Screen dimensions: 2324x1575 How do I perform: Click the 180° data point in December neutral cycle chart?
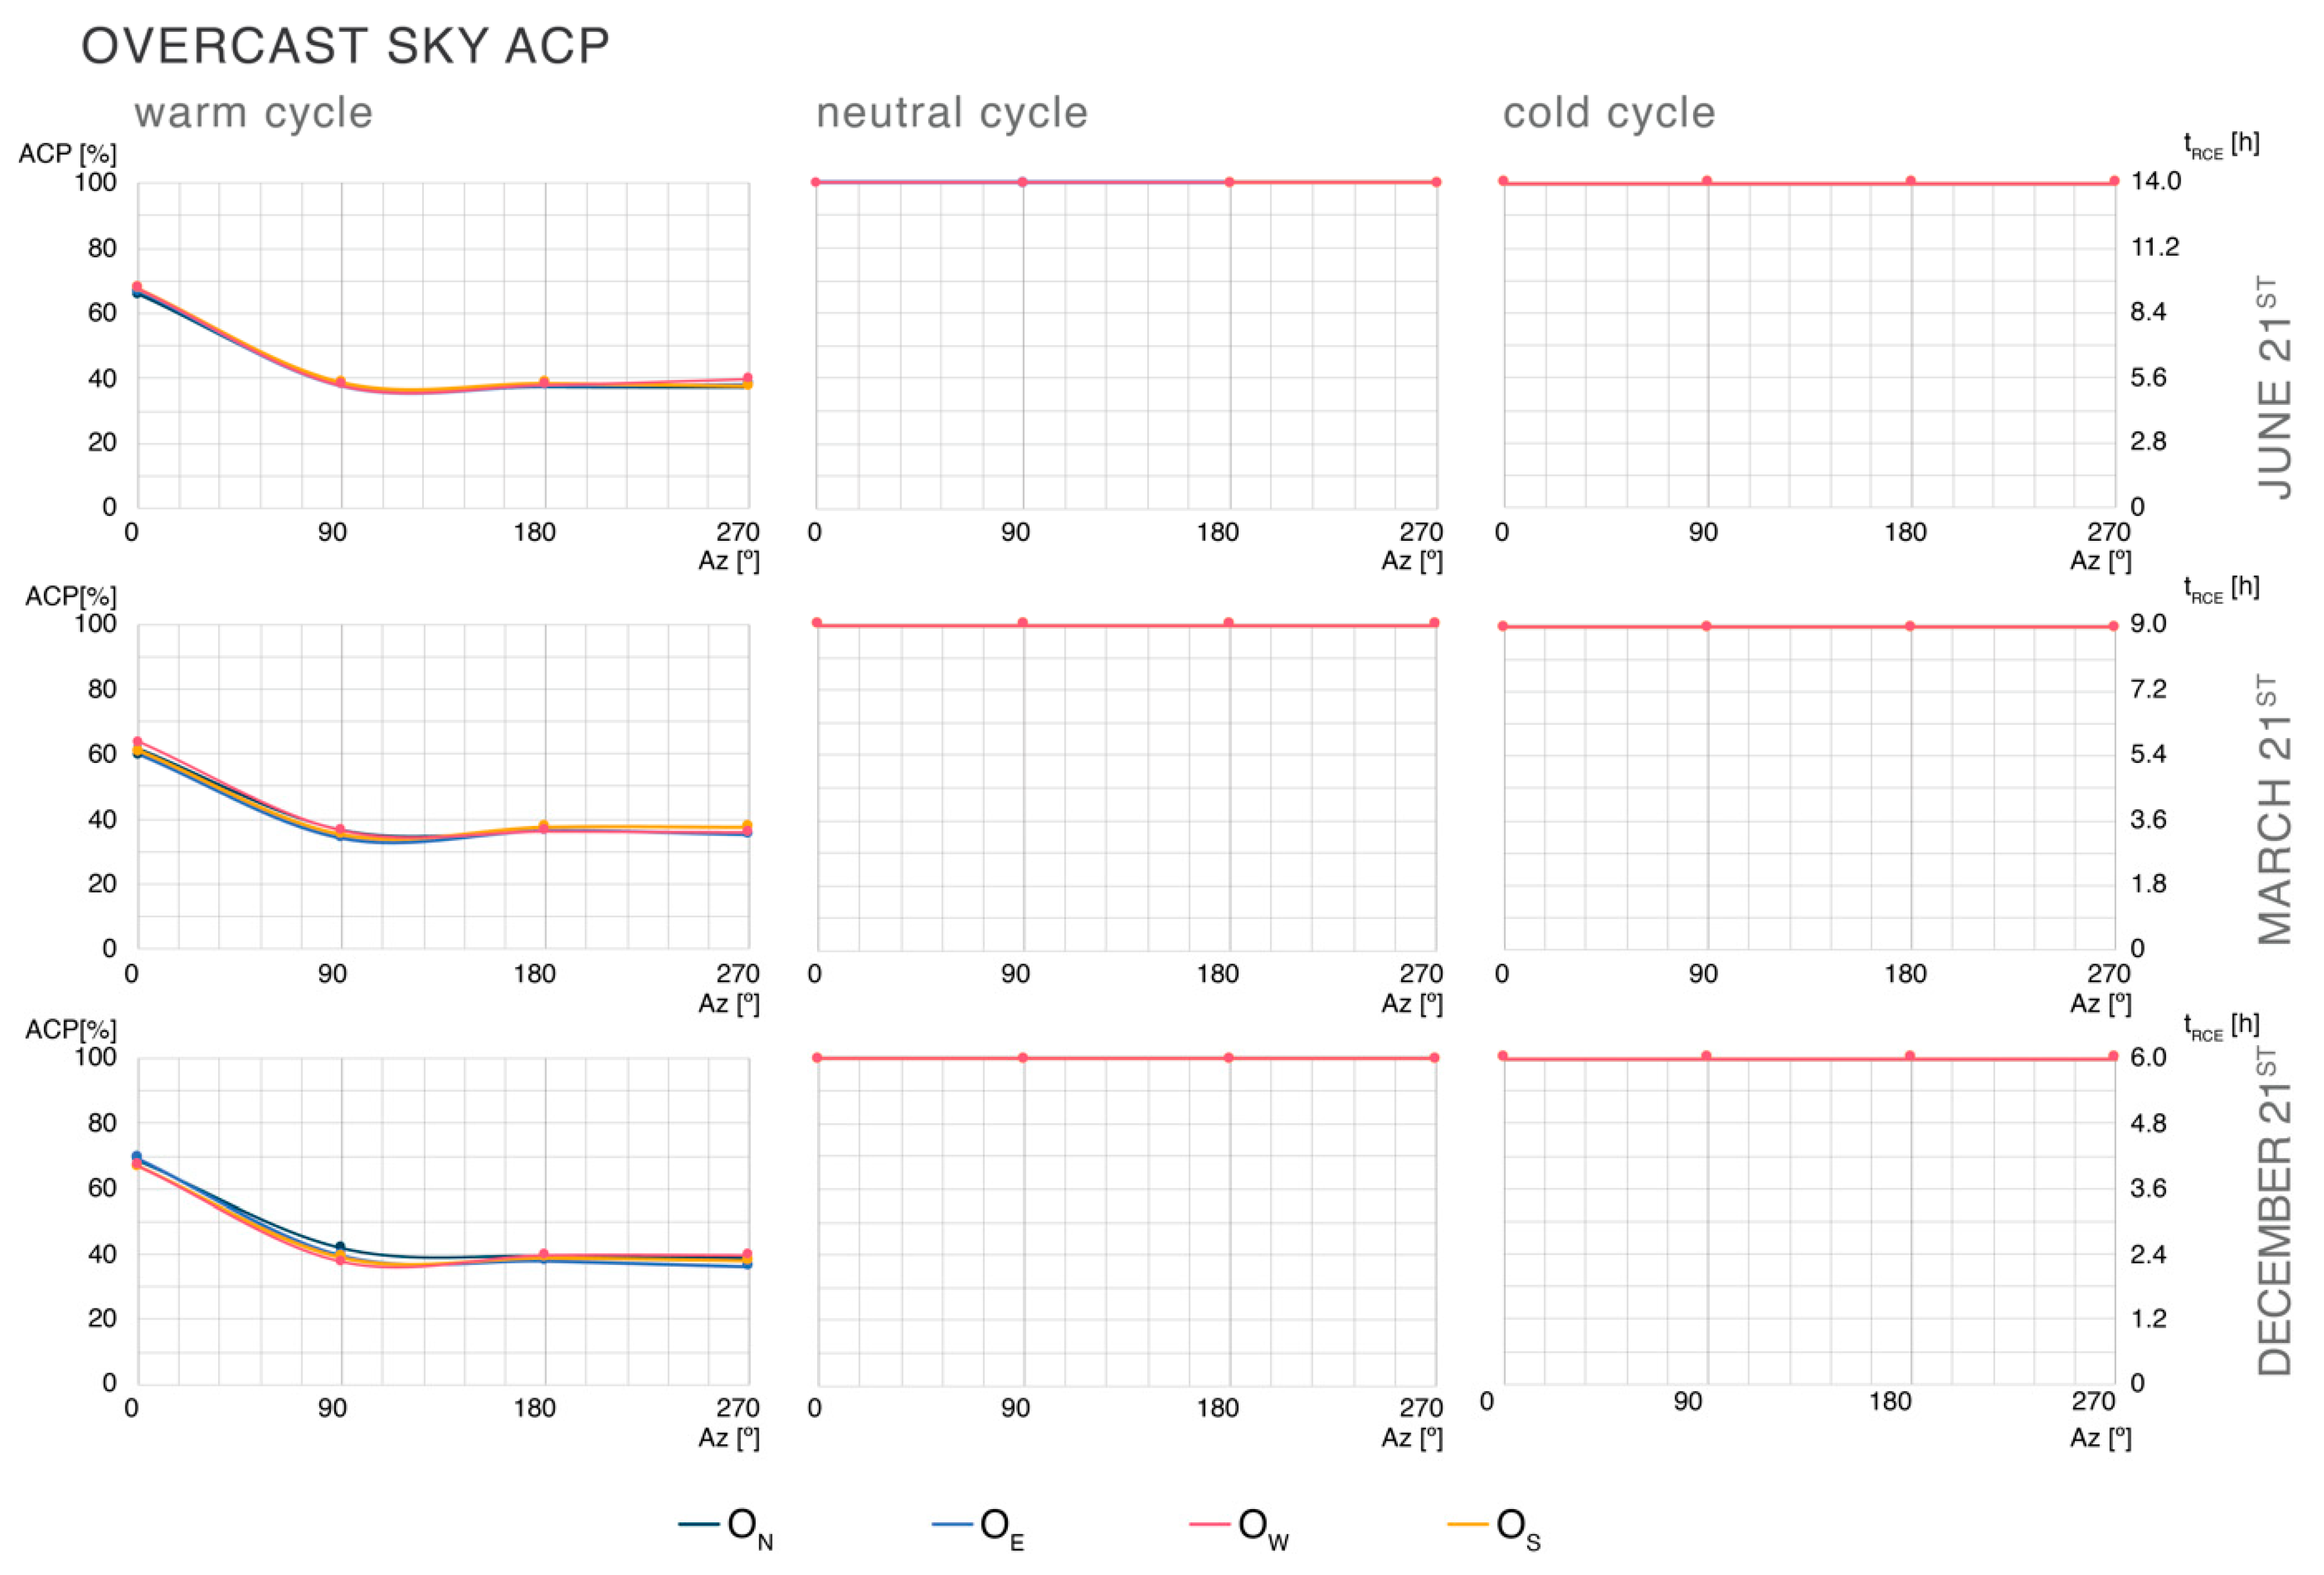tap(1228, 1057)
